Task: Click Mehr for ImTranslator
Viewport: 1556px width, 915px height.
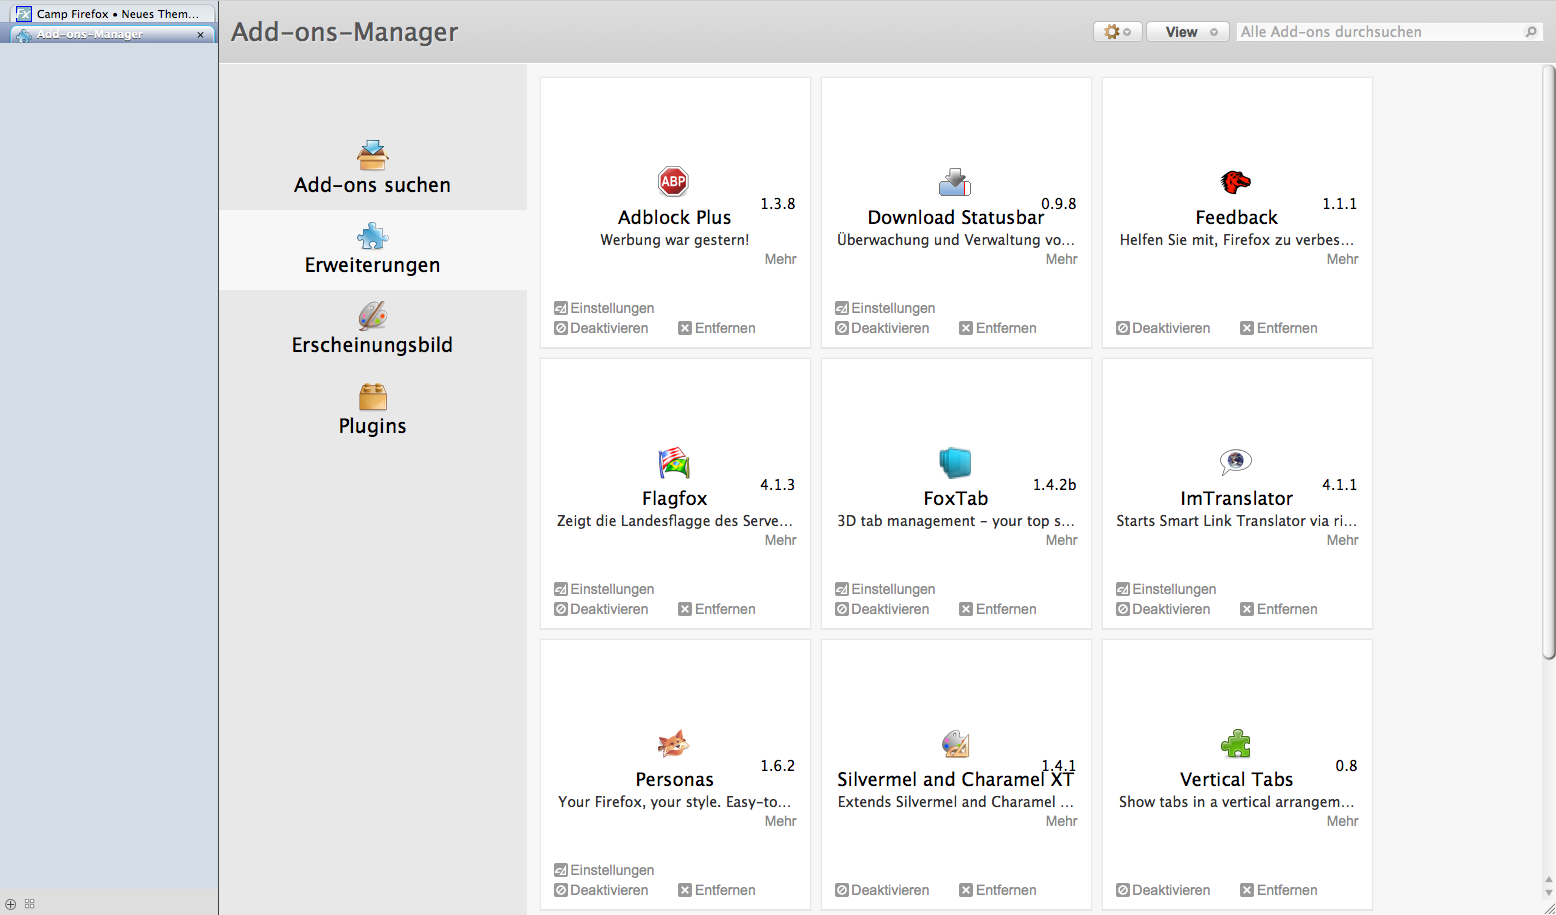Action: 1342,540
